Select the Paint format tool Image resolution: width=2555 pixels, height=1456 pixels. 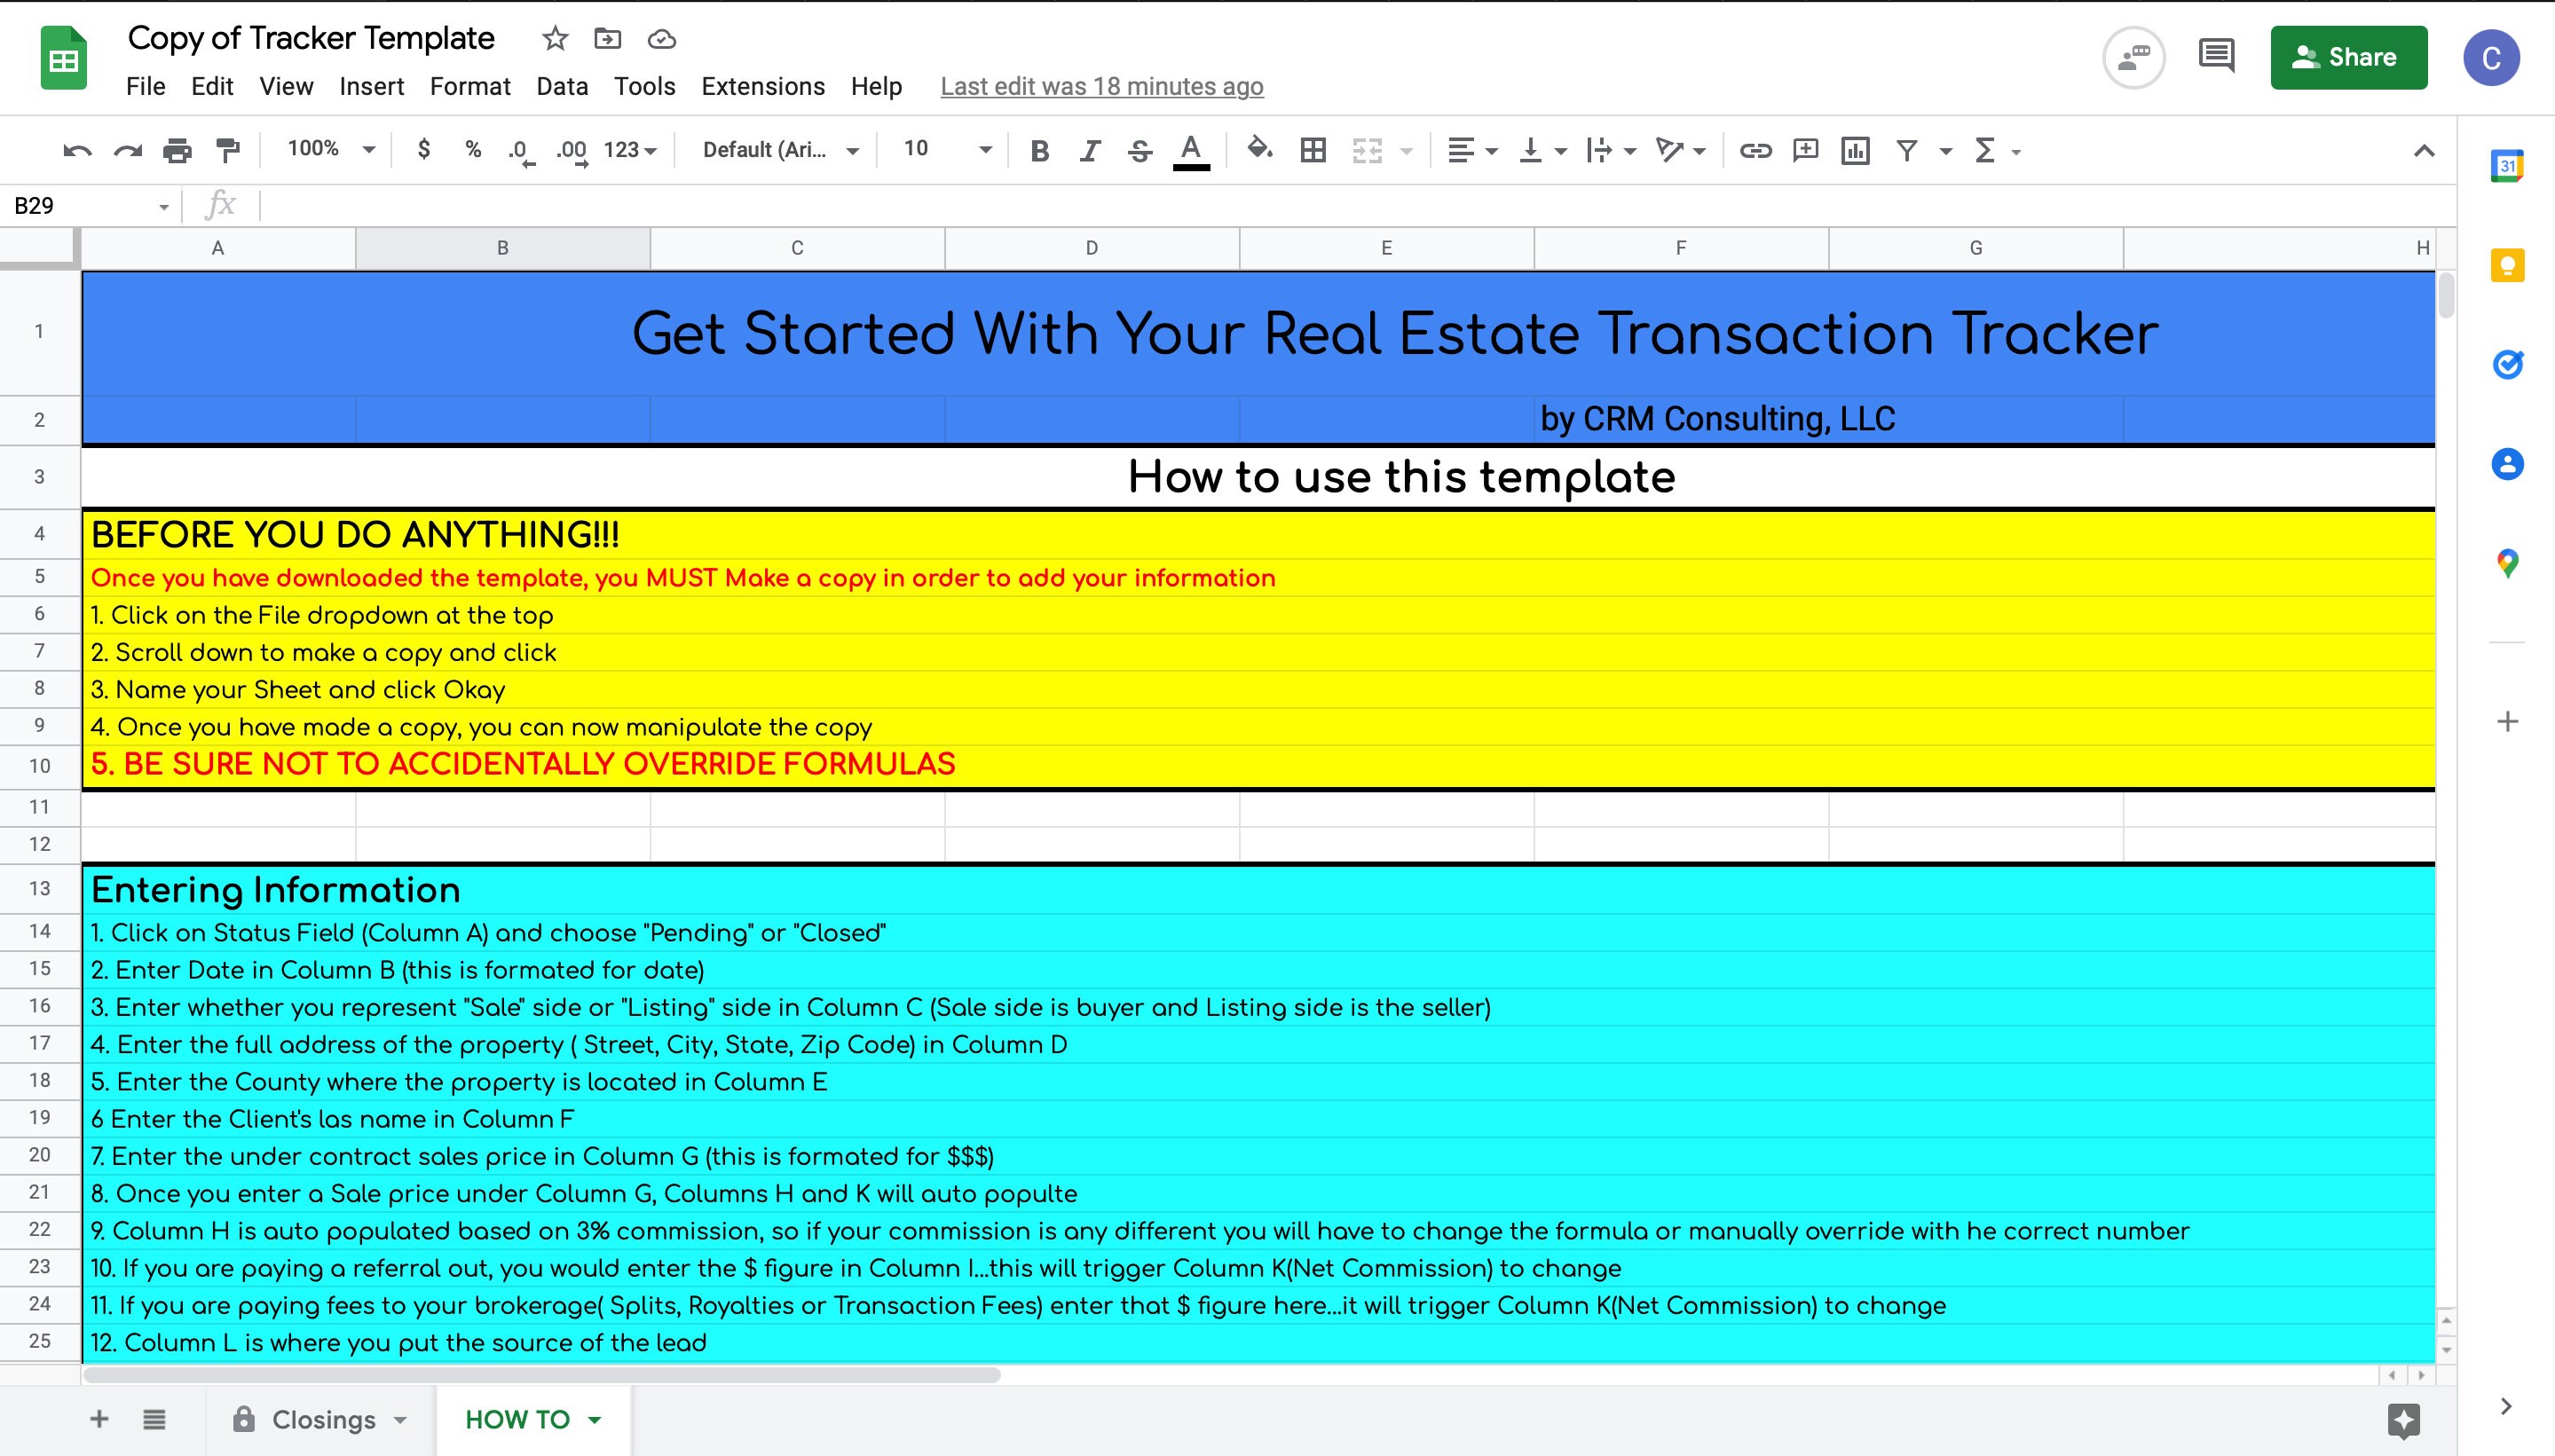coord(228,150)
